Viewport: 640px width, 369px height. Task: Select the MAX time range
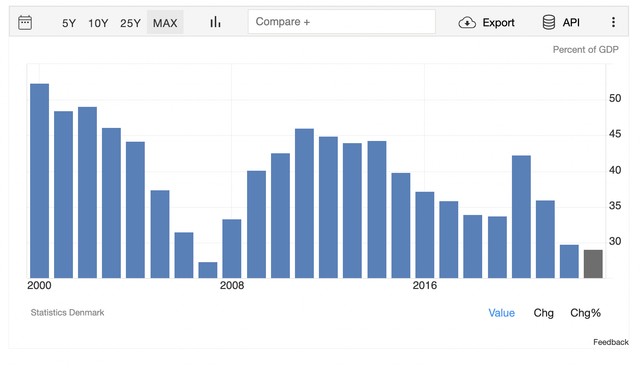(x=165, y=23)
